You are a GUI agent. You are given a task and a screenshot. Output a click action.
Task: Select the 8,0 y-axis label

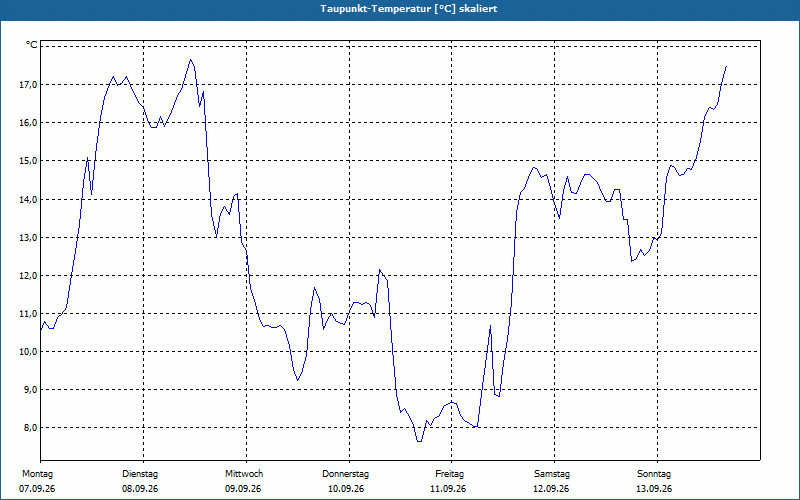pyautogui.click(x=29, y=428)
